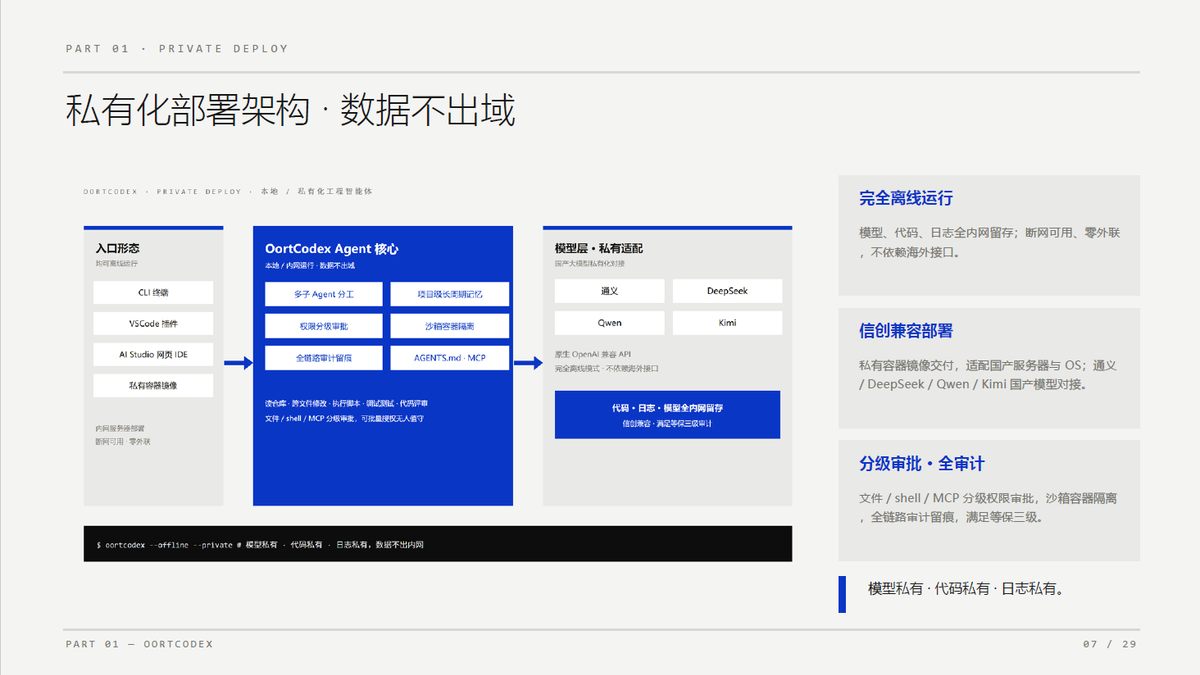
Task: Click the 入口形态 heading
Action: [x=117, y=249]
